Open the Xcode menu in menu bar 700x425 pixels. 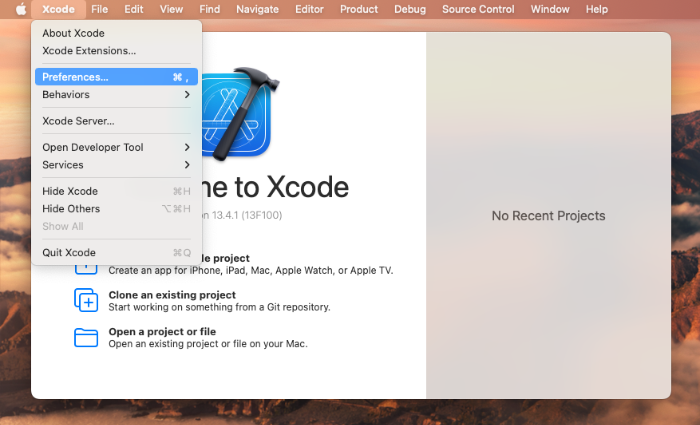[58, 9]
